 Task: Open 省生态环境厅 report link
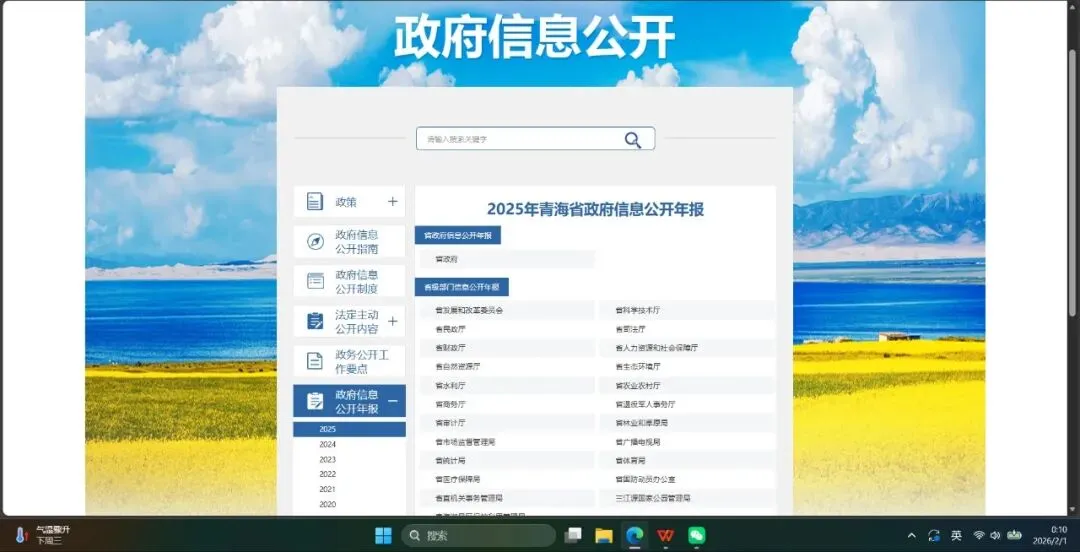pos(638,367)
